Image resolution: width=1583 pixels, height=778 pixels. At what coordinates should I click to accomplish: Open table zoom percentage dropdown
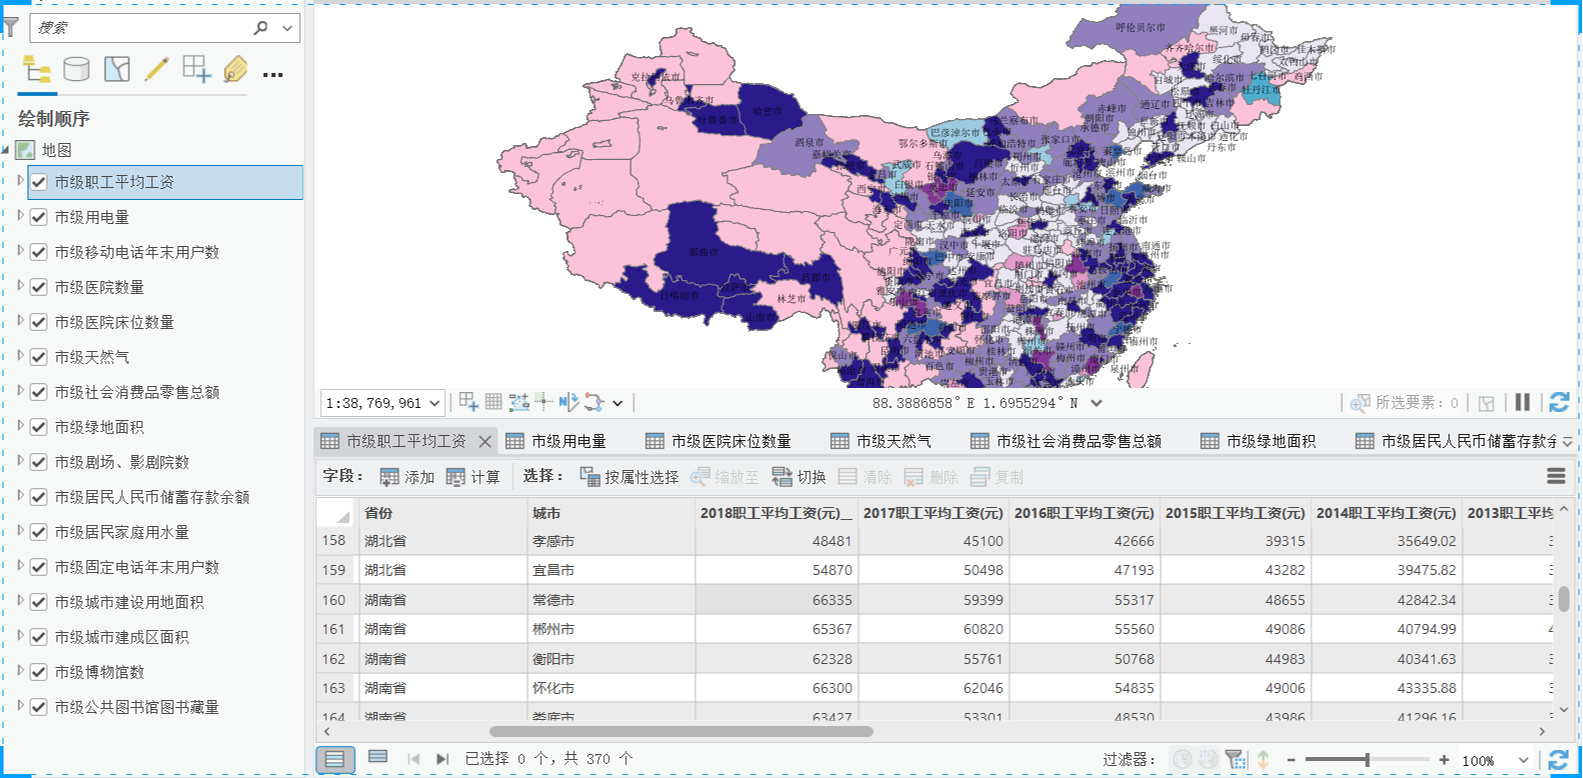[x=1523, y=760]
